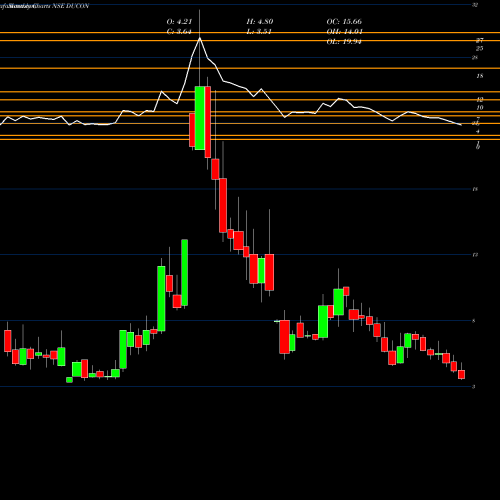The image size is (500, 500).
Task: Click the last red candlestick on the right
Action: [461, 374]
